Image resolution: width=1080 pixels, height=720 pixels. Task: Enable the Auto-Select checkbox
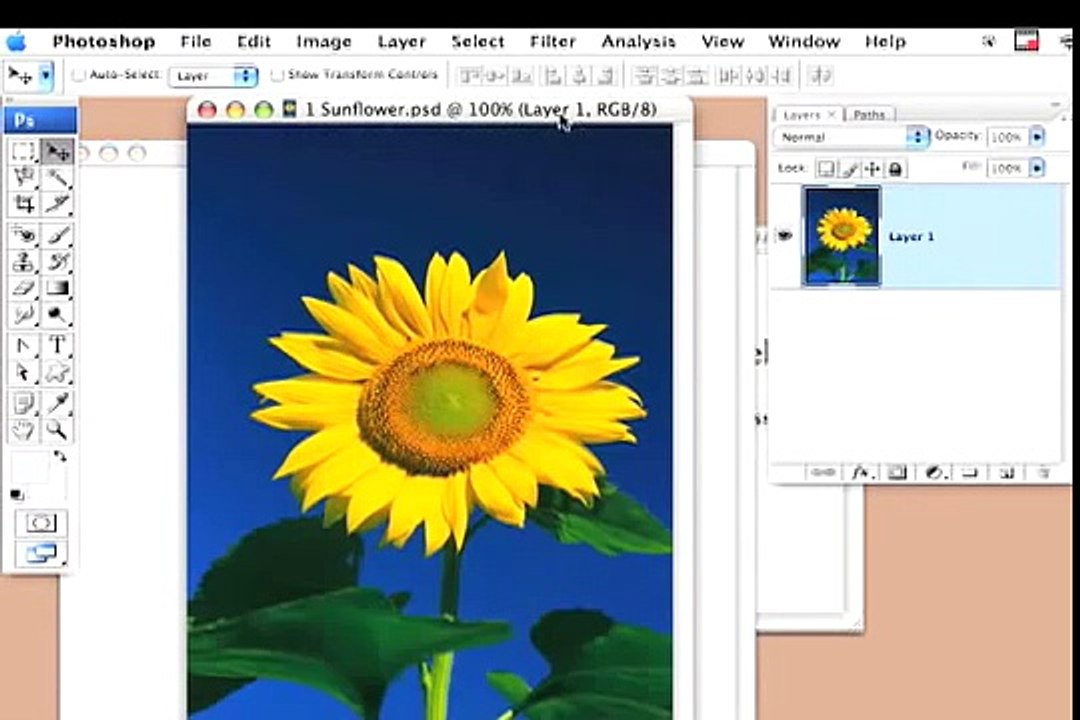[79, 74]
